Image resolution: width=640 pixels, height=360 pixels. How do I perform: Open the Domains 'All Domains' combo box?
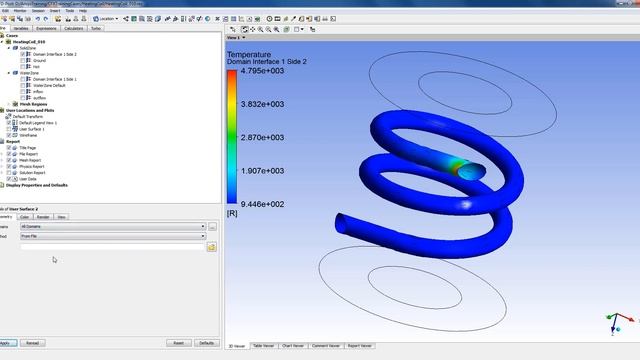[113, 226]
